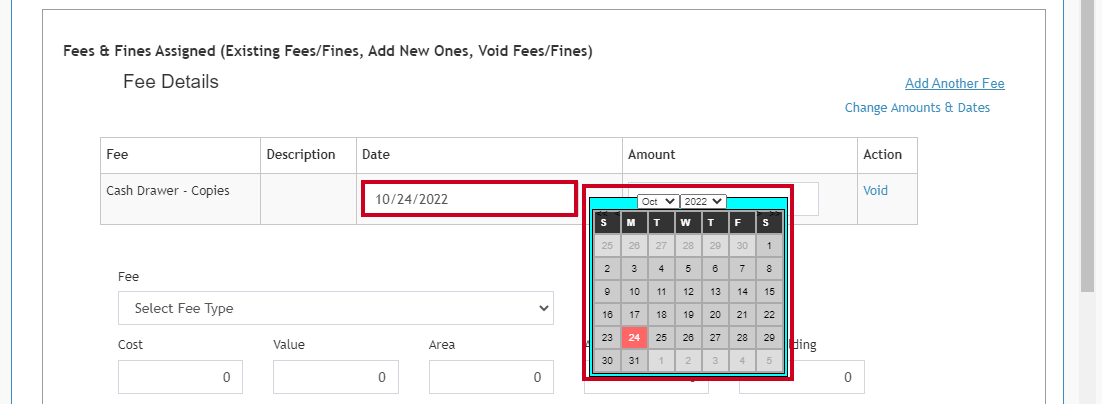Expand the Select Fee Type dropdown

335,308
